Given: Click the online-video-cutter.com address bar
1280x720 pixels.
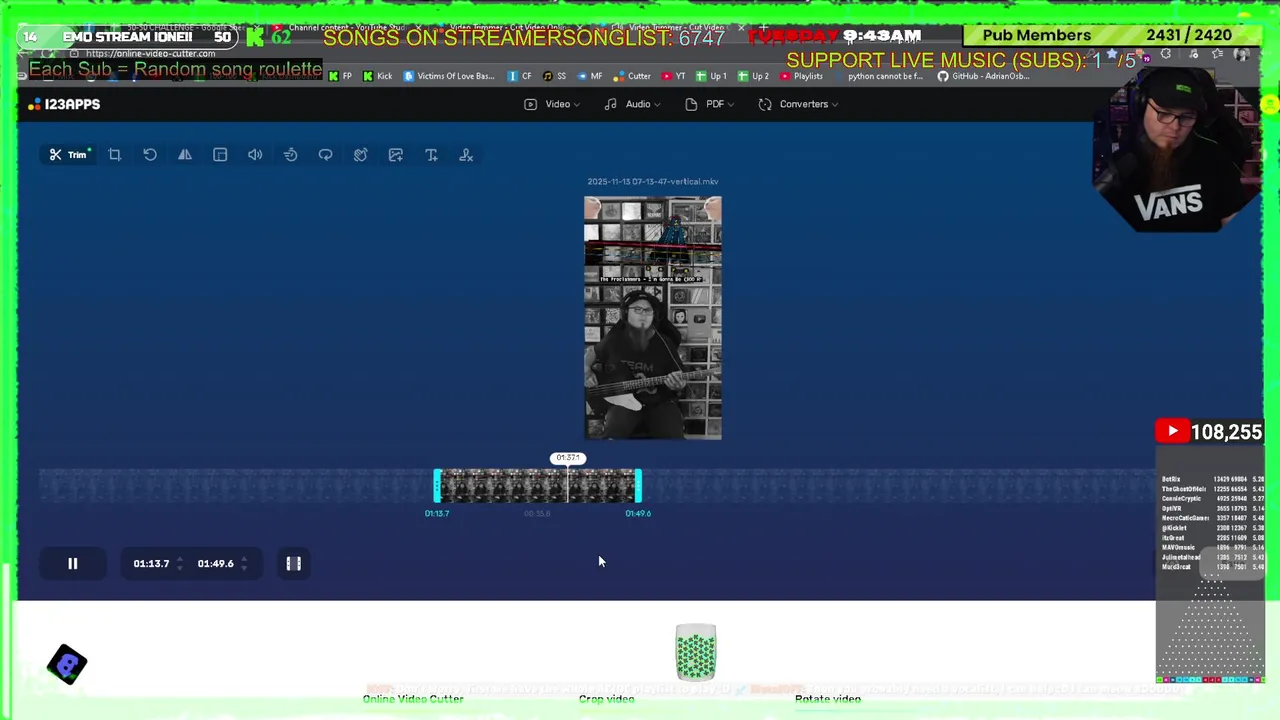Looking at the screenshot, I should 150,53.
